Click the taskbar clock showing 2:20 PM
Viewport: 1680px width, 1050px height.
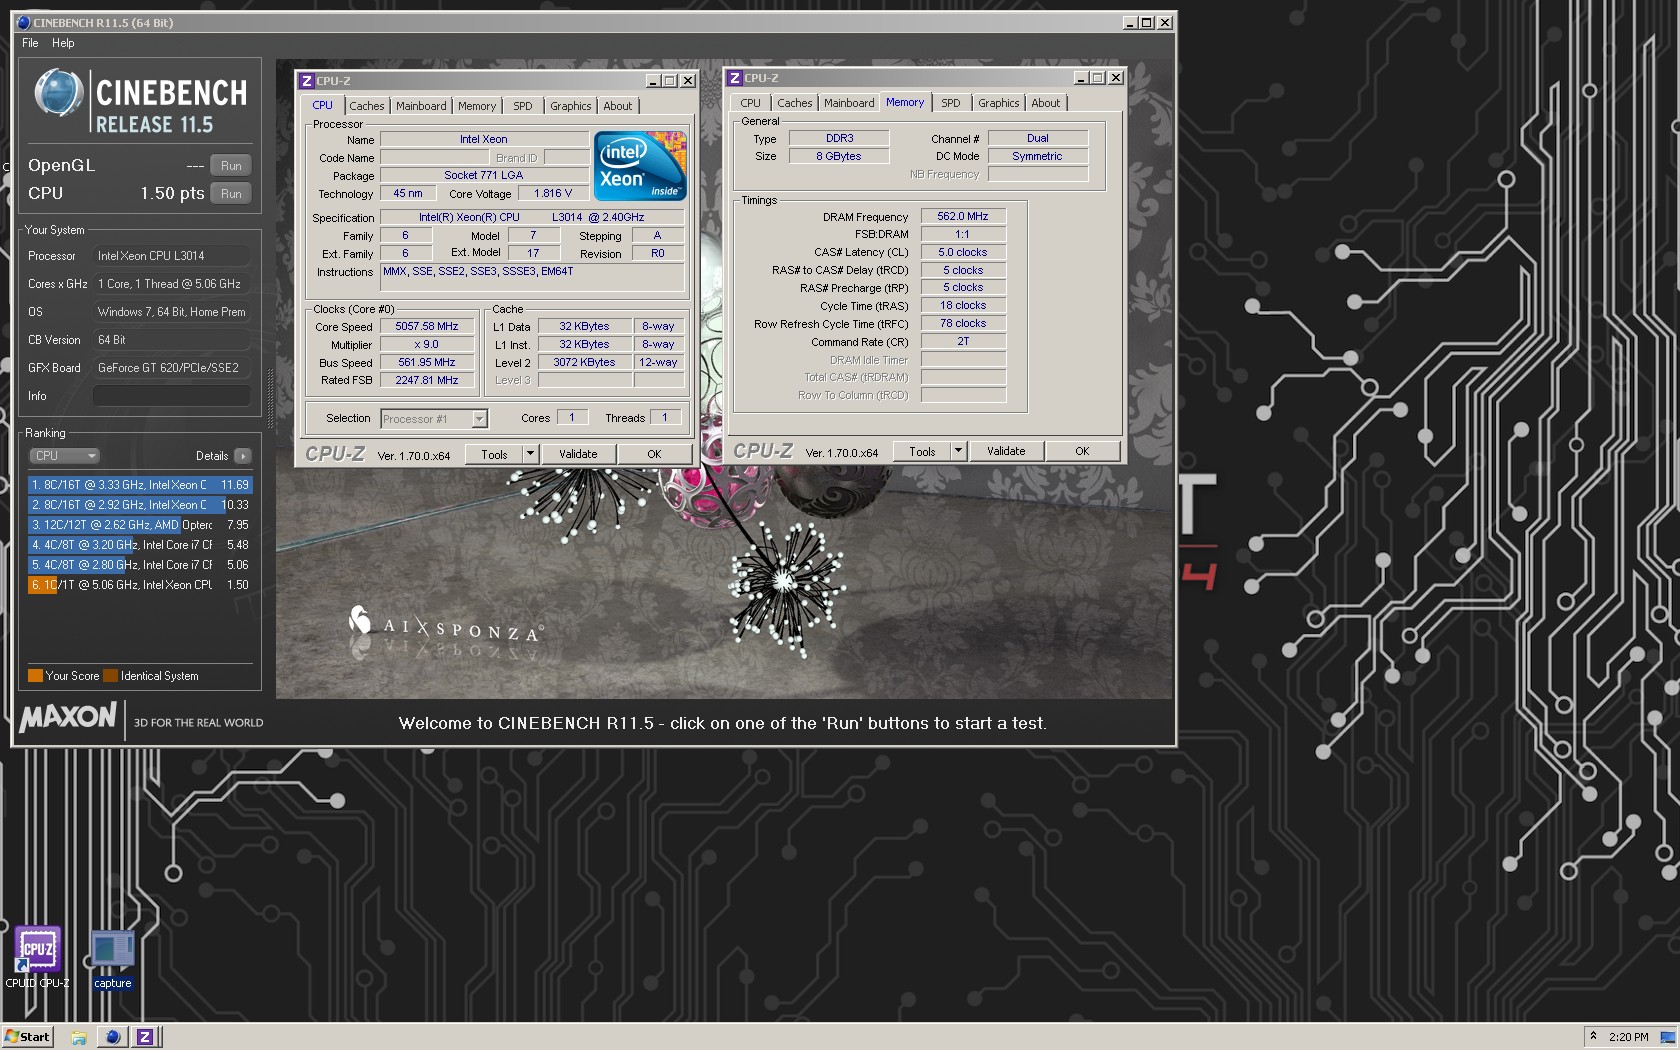coord(1628,1037)
